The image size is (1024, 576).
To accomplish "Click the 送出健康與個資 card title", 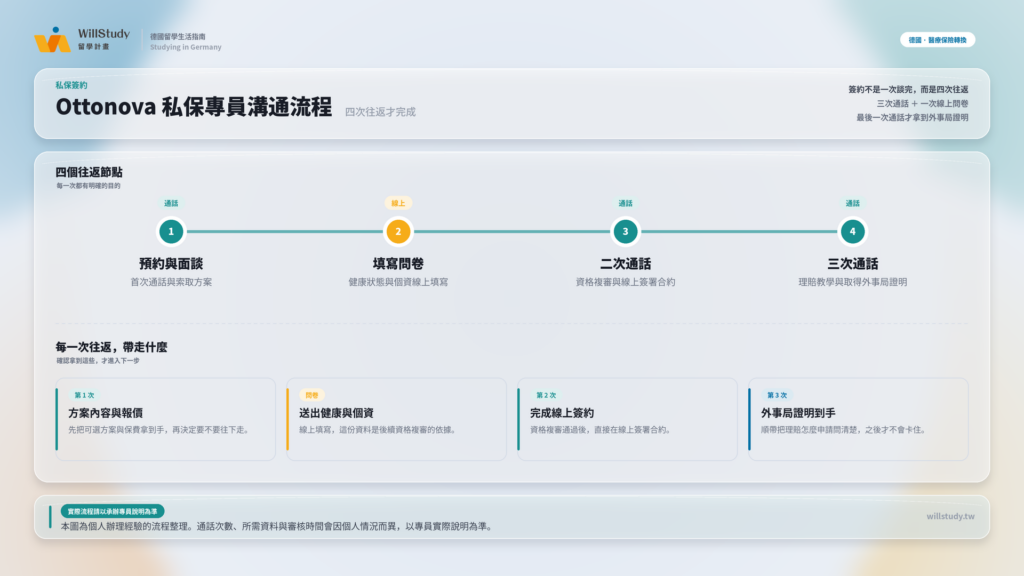I will coord(336,413).
